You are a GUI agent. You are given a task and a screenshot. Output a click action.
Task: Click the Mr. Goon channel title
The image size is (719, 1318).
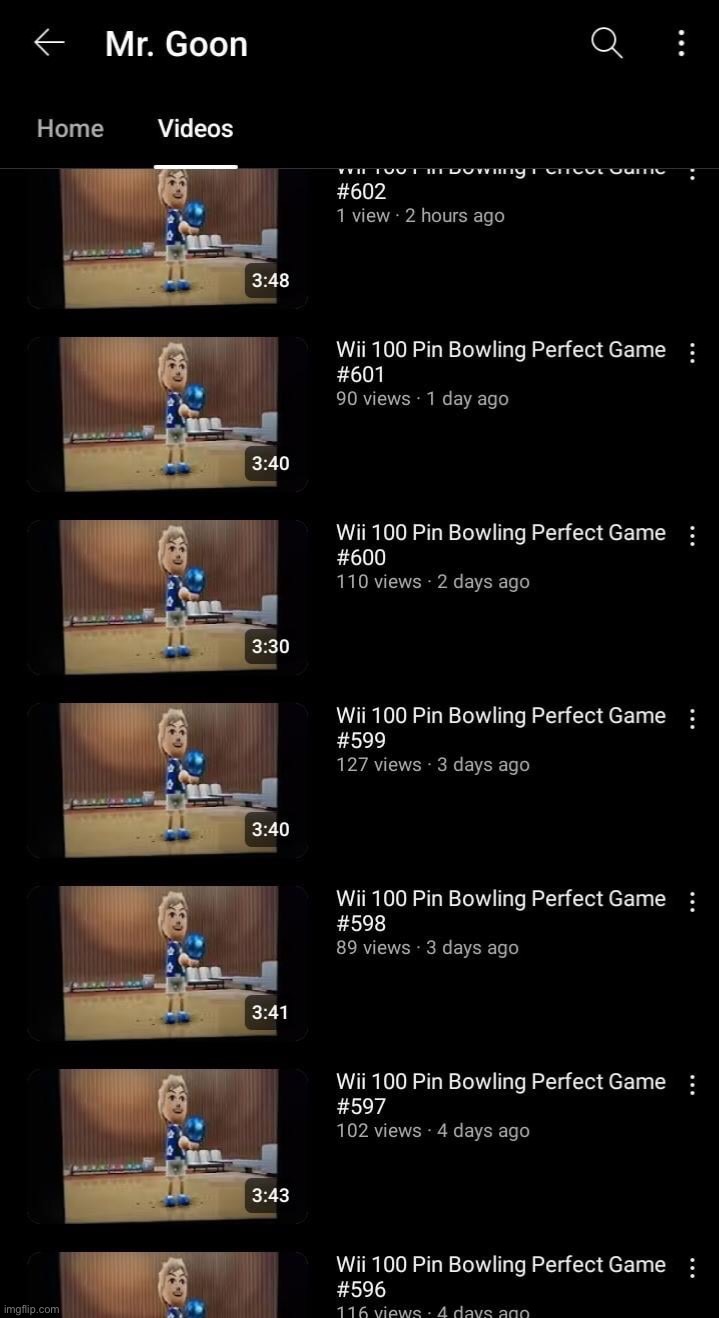click(x=176, y=44)
